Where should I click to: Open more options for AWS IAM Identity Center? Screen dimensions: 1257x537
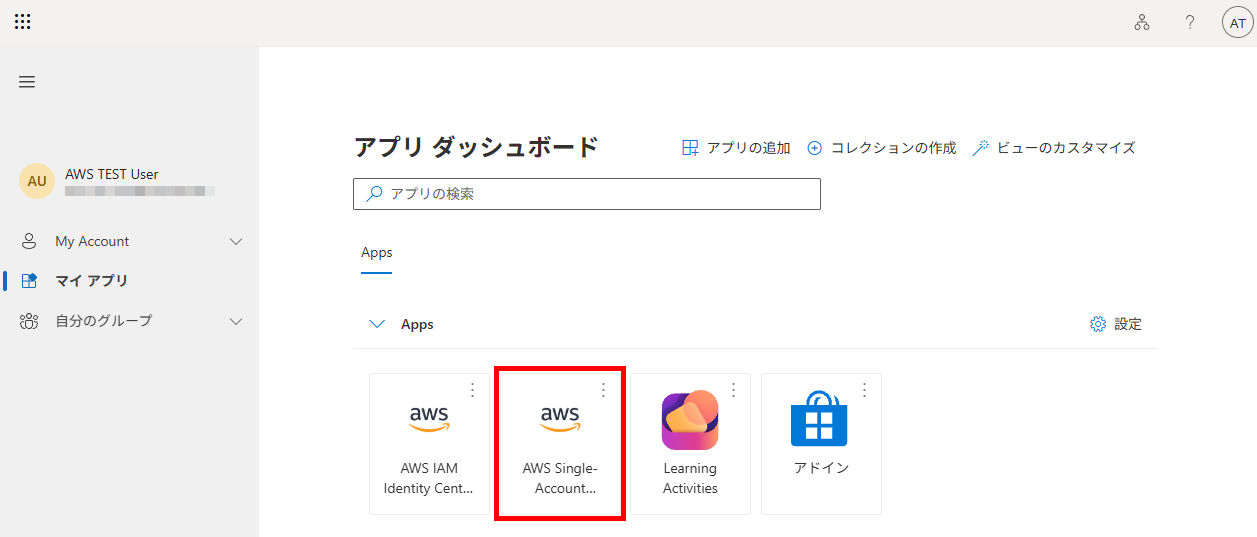pos(472,390)
